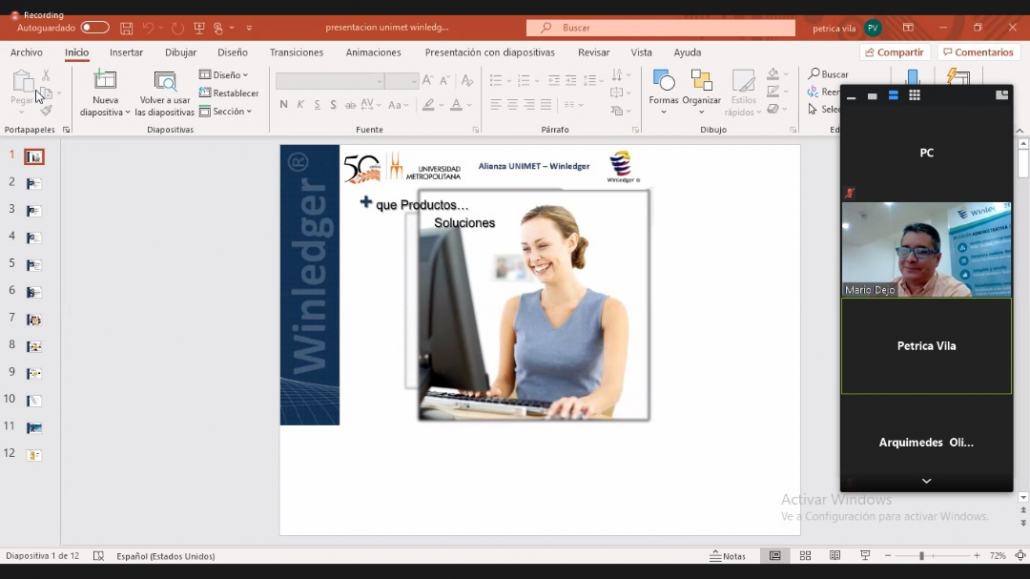
Task: Open the Formas shapes gallery
Action: (x=663, y=93)
